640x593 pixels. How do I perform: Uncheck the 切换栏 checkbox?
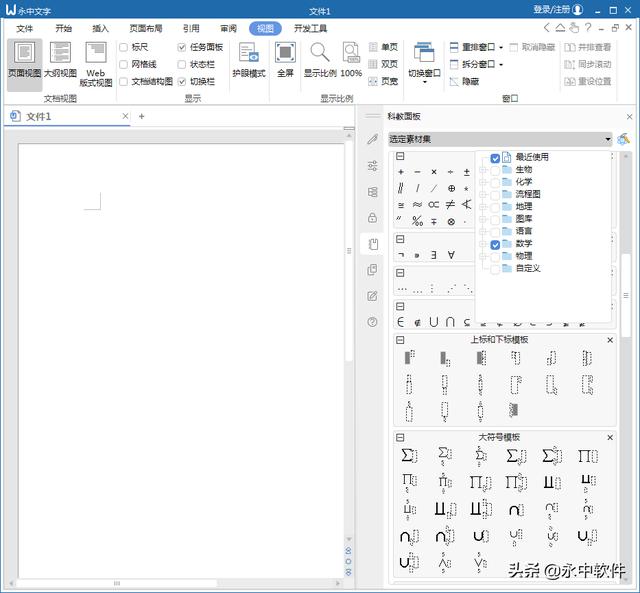182,82
